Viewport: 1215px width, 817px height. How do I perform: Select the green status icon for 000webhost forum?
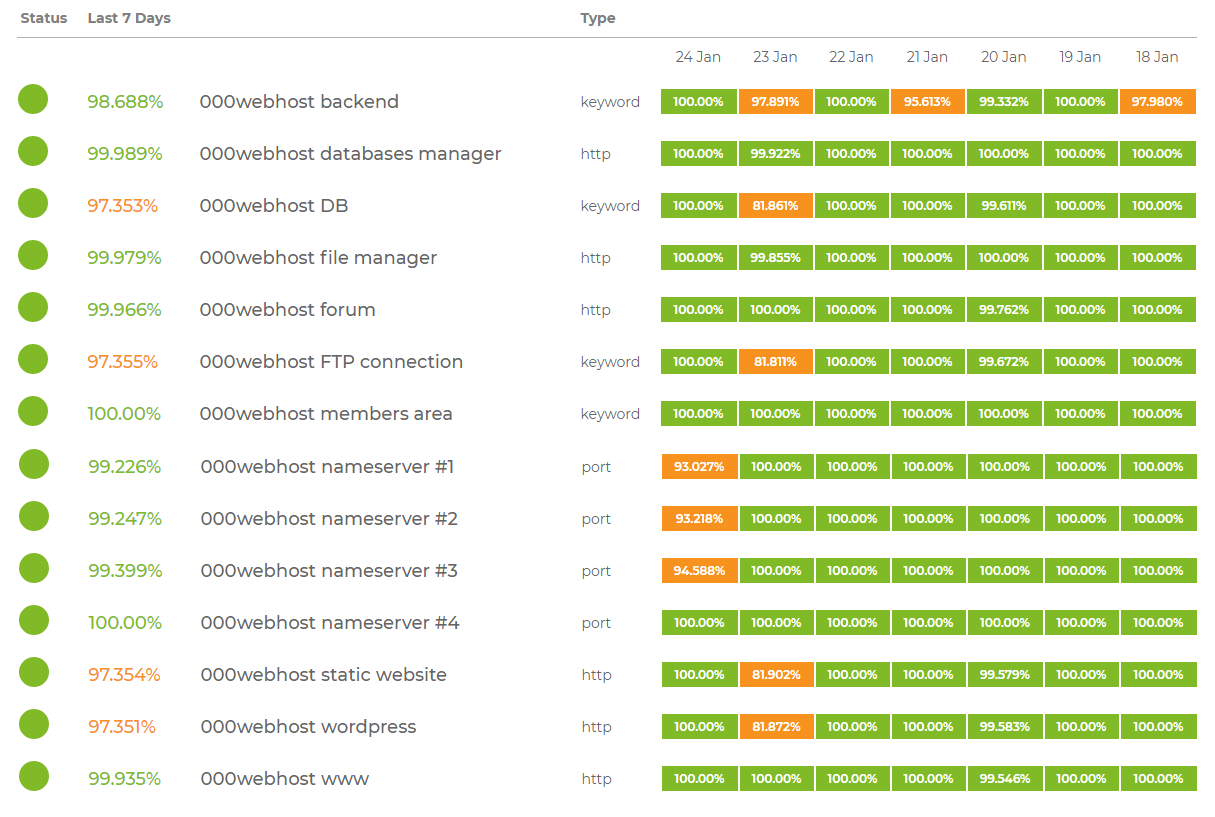pos(33,308)
